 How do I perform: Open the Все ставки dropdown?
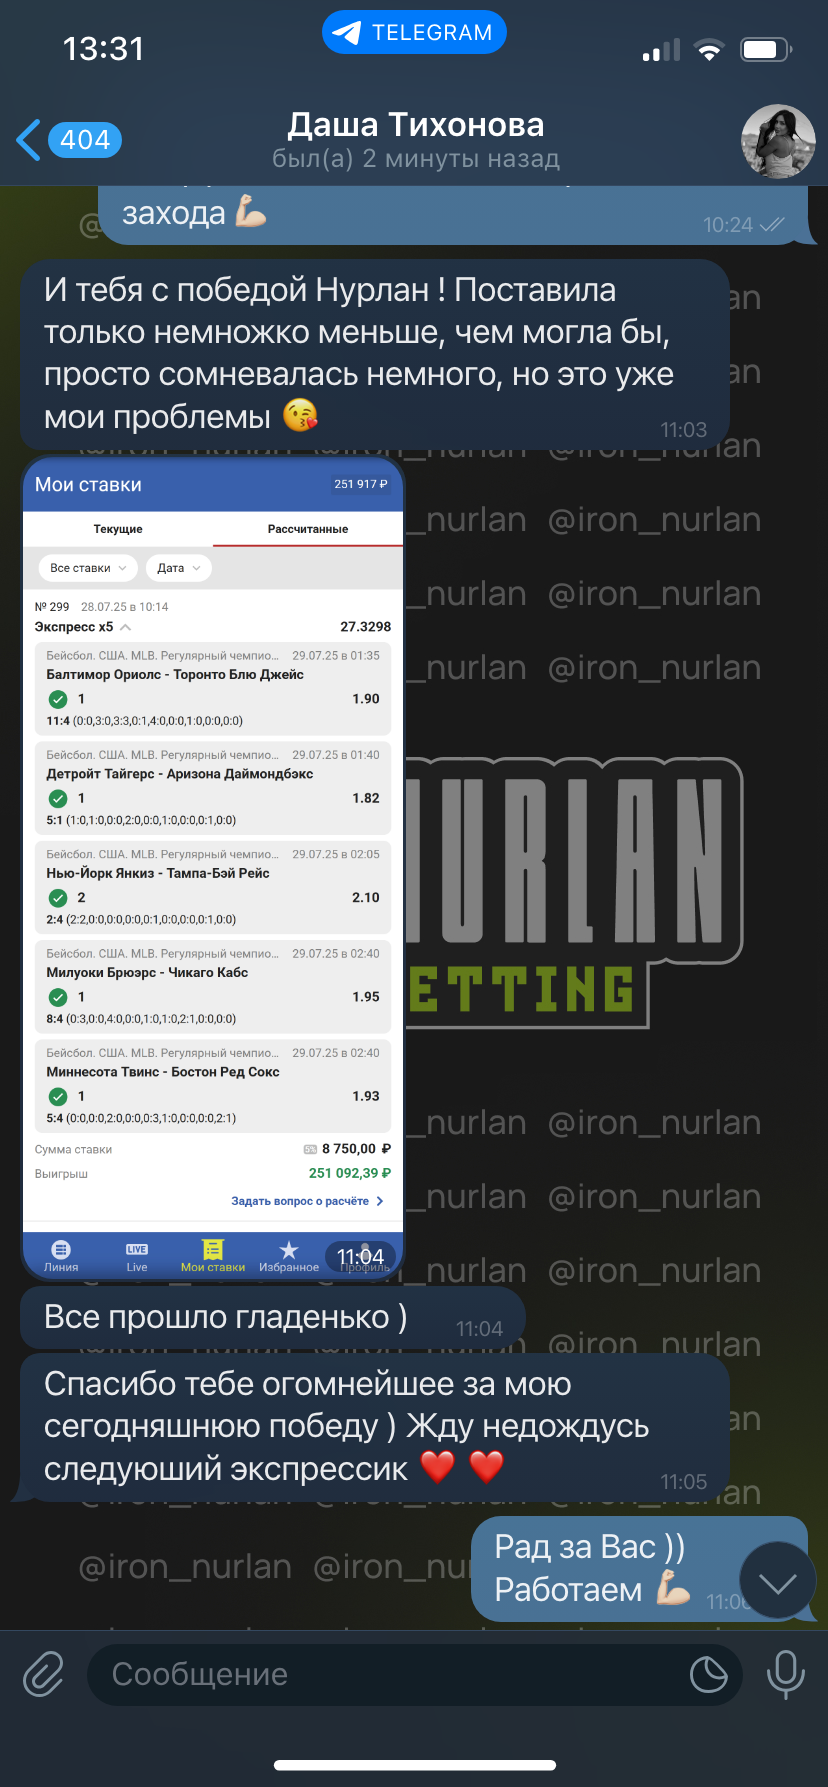(x=87, y=568)
